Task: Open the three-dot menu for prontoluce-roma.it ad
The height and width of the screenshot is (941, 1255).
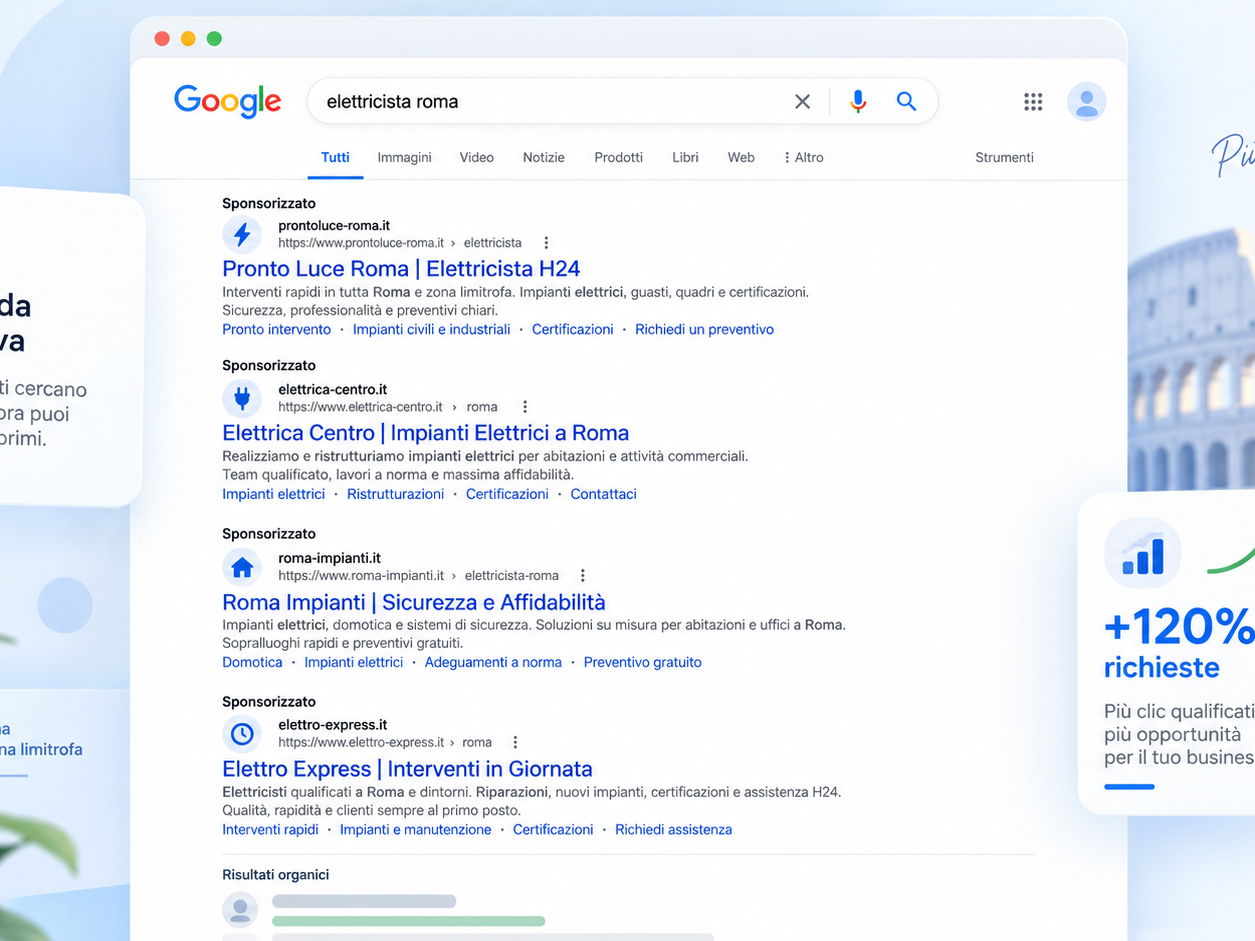Action: (x=546, y=243)
